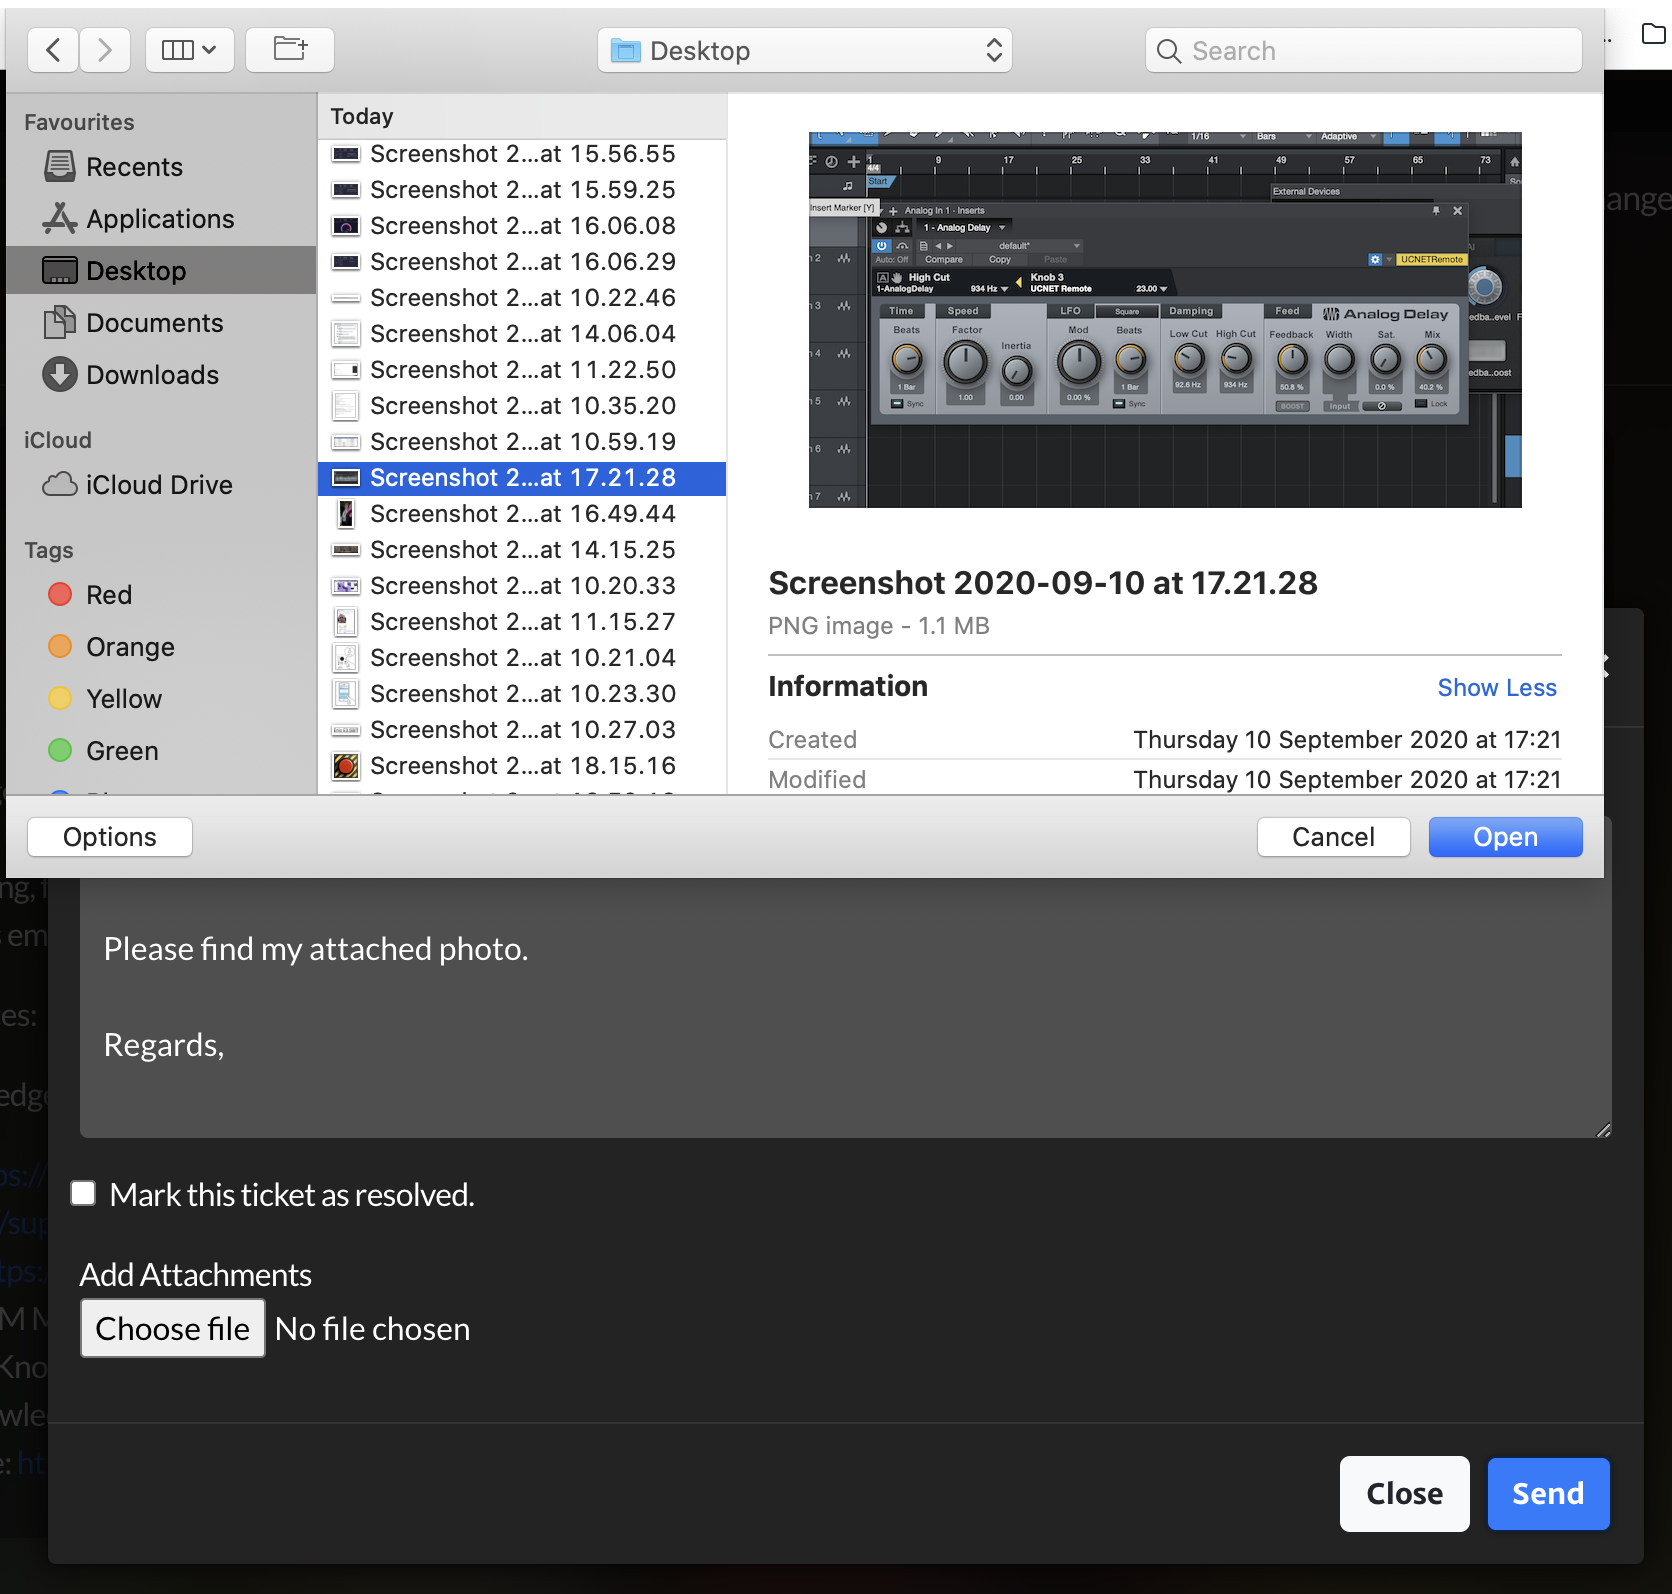The width and height of the screenshot is (1672, 1594).
Task: Select Screenshot 2...at 10.35.20 file
Action: tap(522, 406)
